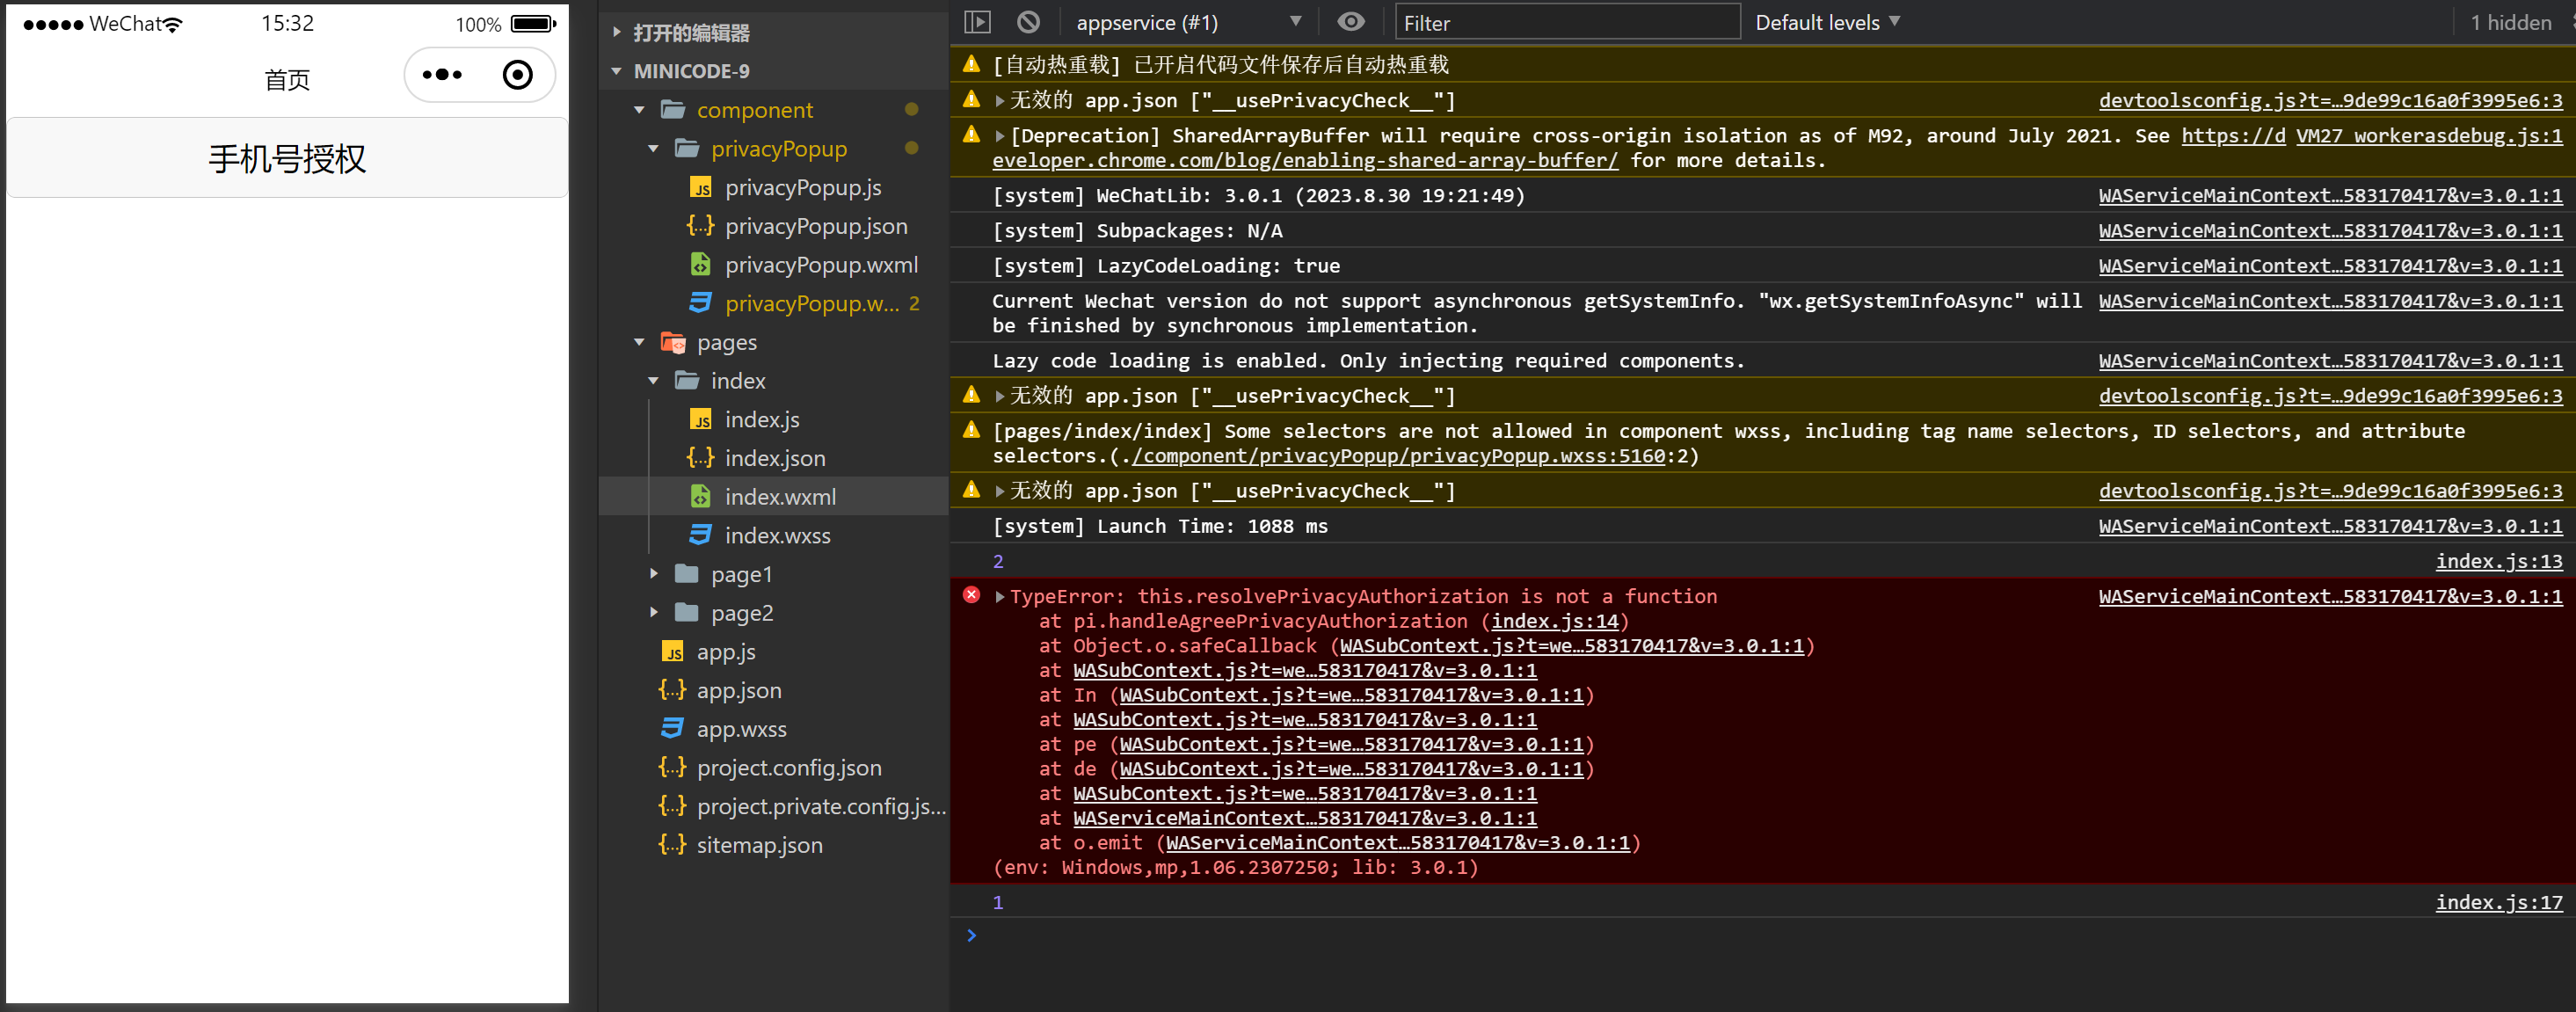Open the privacyPopup.wxss:5160 link
This screenshot has height=1012, width=2576.
tap(1398, 456)
